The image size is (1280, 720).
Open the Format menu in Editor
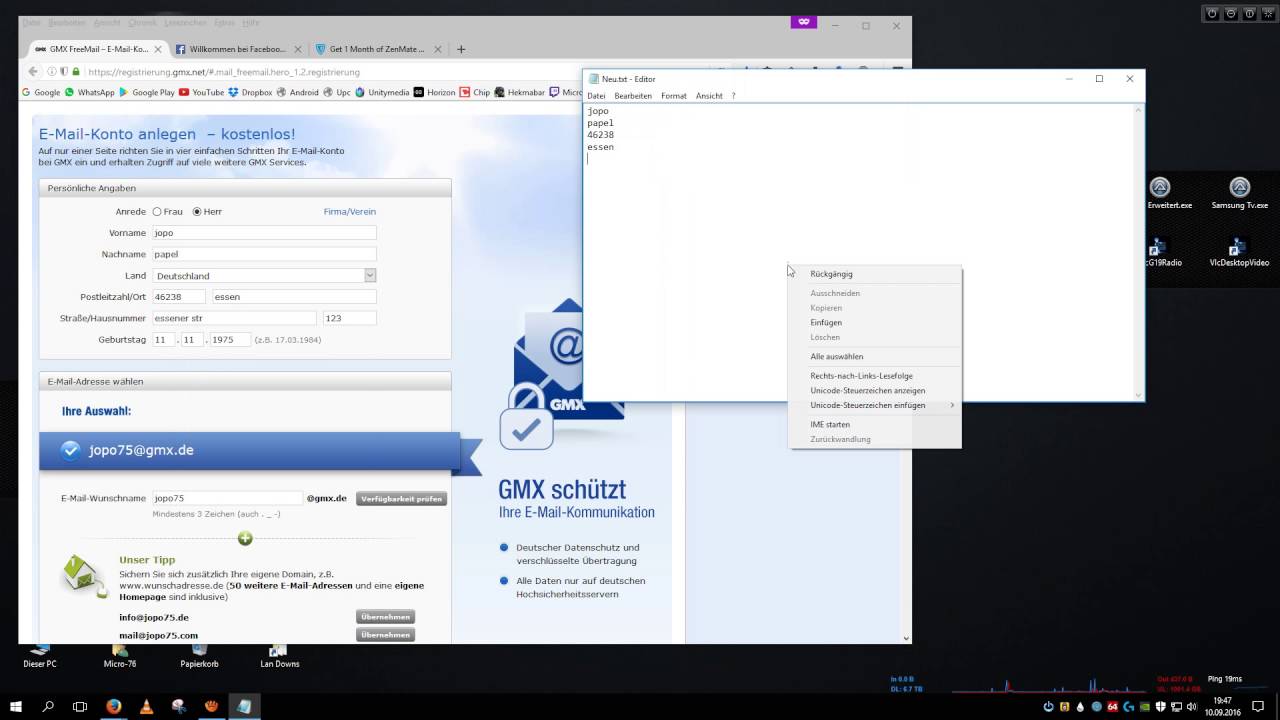pyautogui.click(x=674, y=96)
